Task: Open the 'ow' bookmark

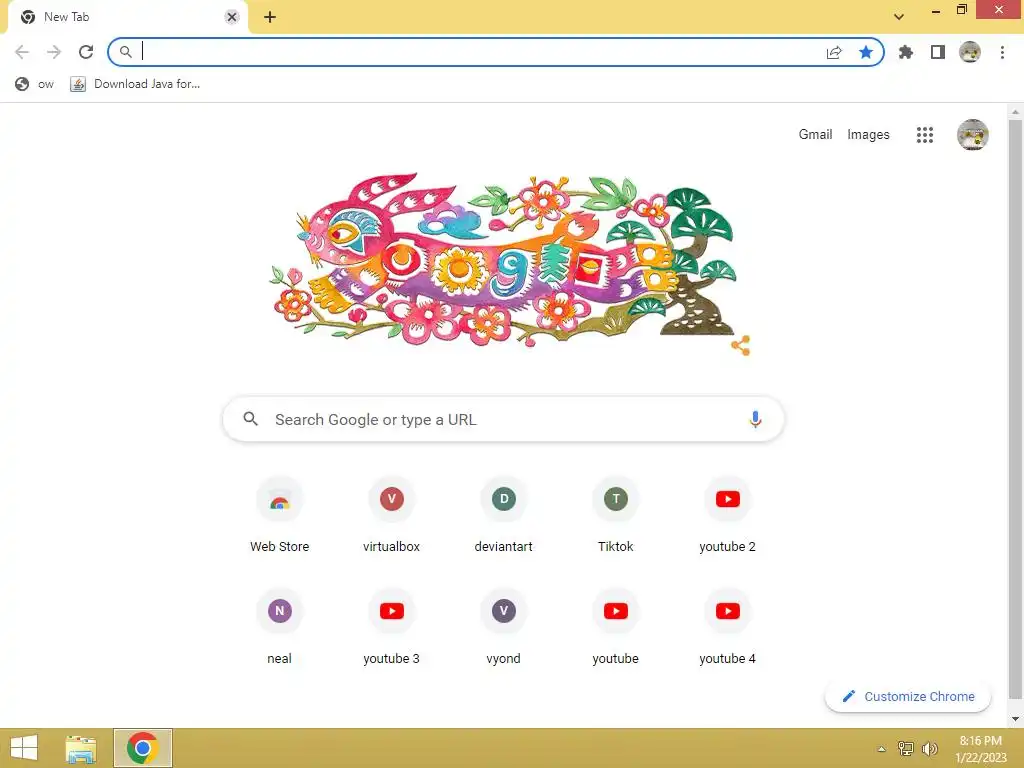Action: tap(35, 84)
